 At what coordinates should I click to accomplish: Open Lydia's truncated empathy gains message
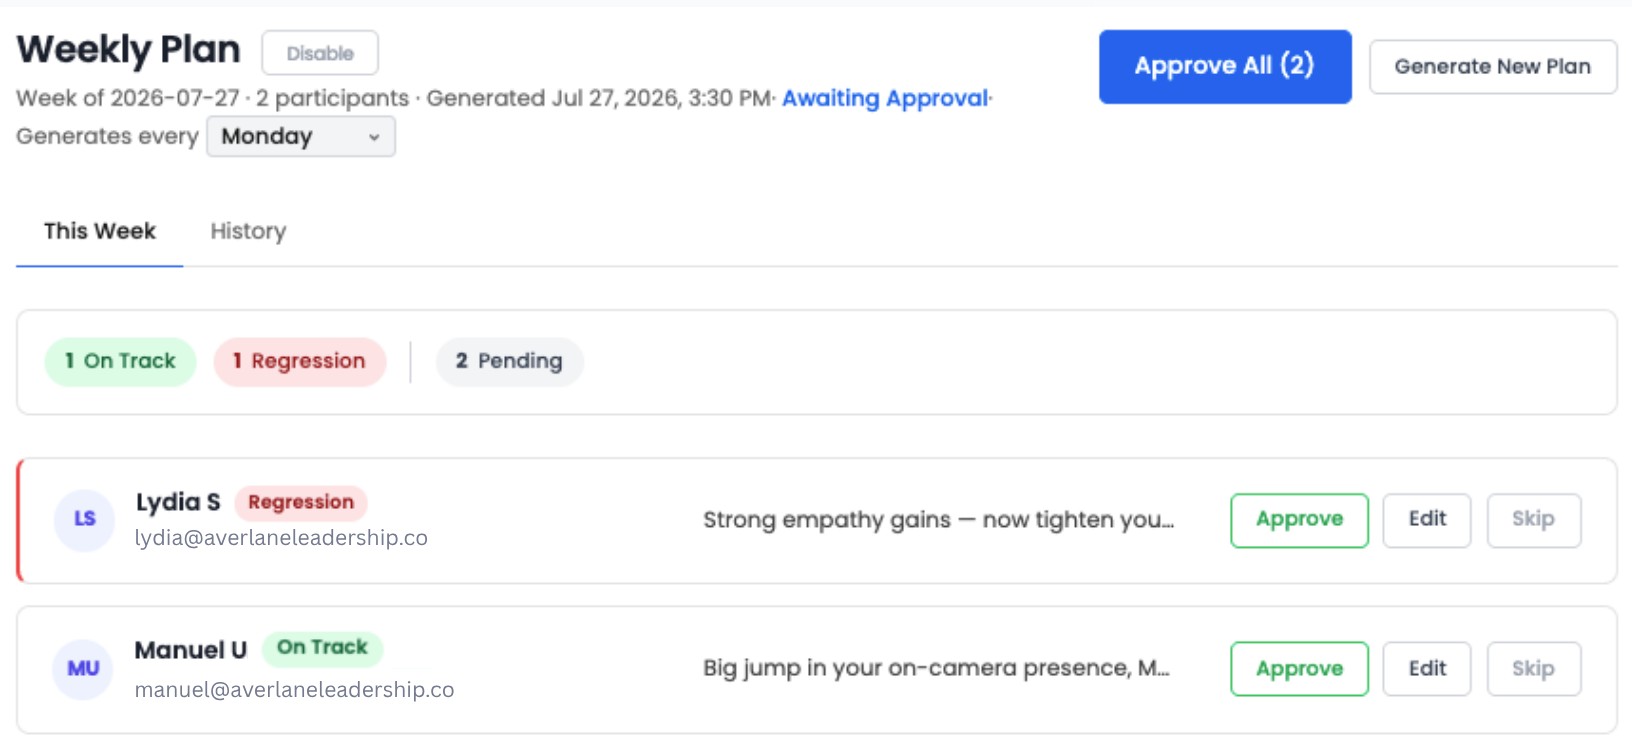tap(938, 520)
